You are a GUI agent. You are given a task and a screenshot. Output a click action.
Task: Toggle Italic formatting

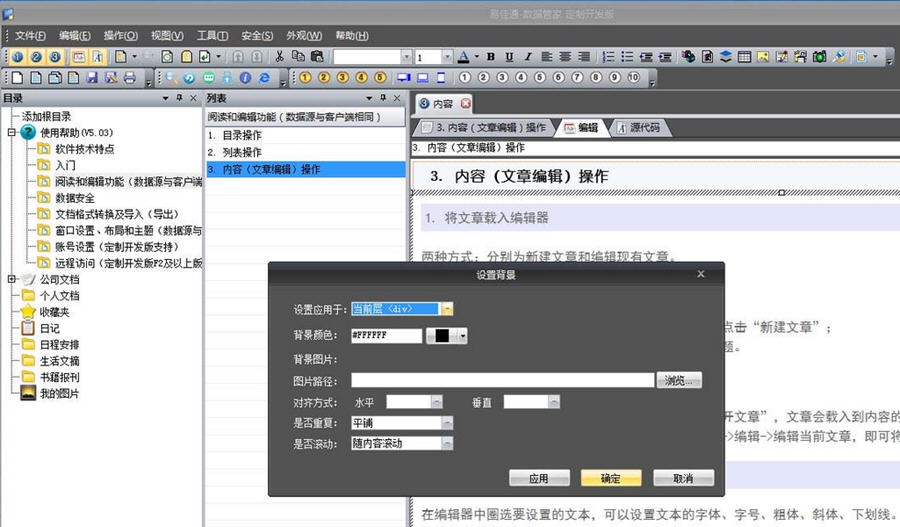[527, 56]
